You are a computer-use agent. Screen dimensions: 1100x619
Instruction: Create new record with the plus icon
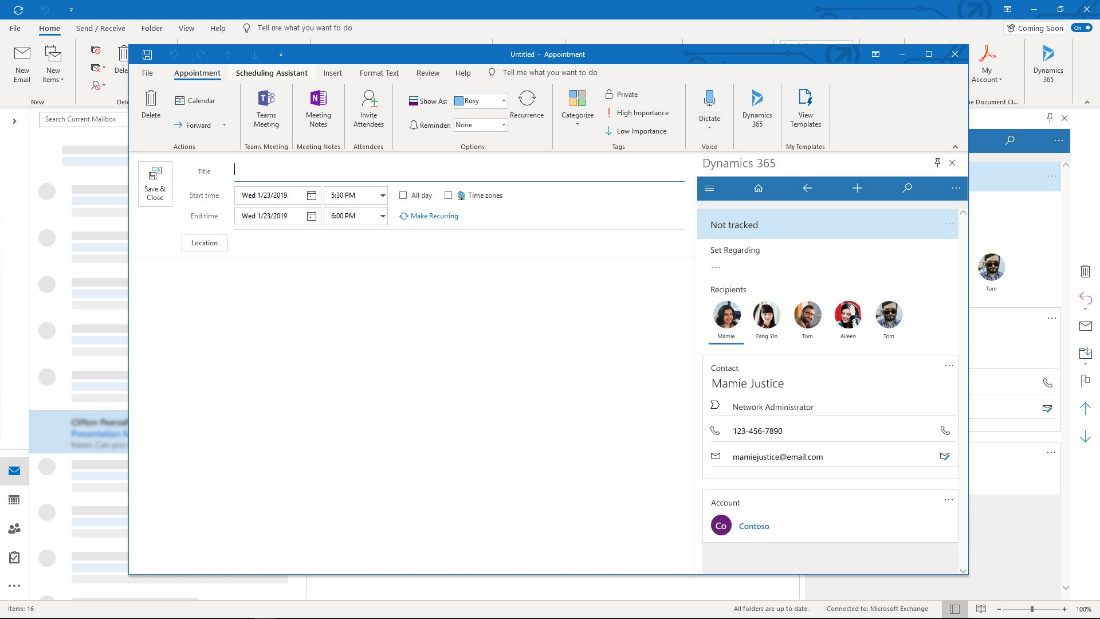click(856, 188)
